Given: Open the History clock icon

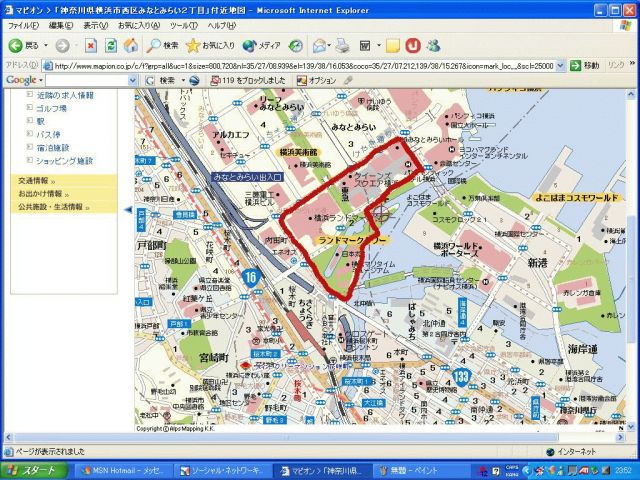Looking at the screenshot, I should (x=296, y=46).
